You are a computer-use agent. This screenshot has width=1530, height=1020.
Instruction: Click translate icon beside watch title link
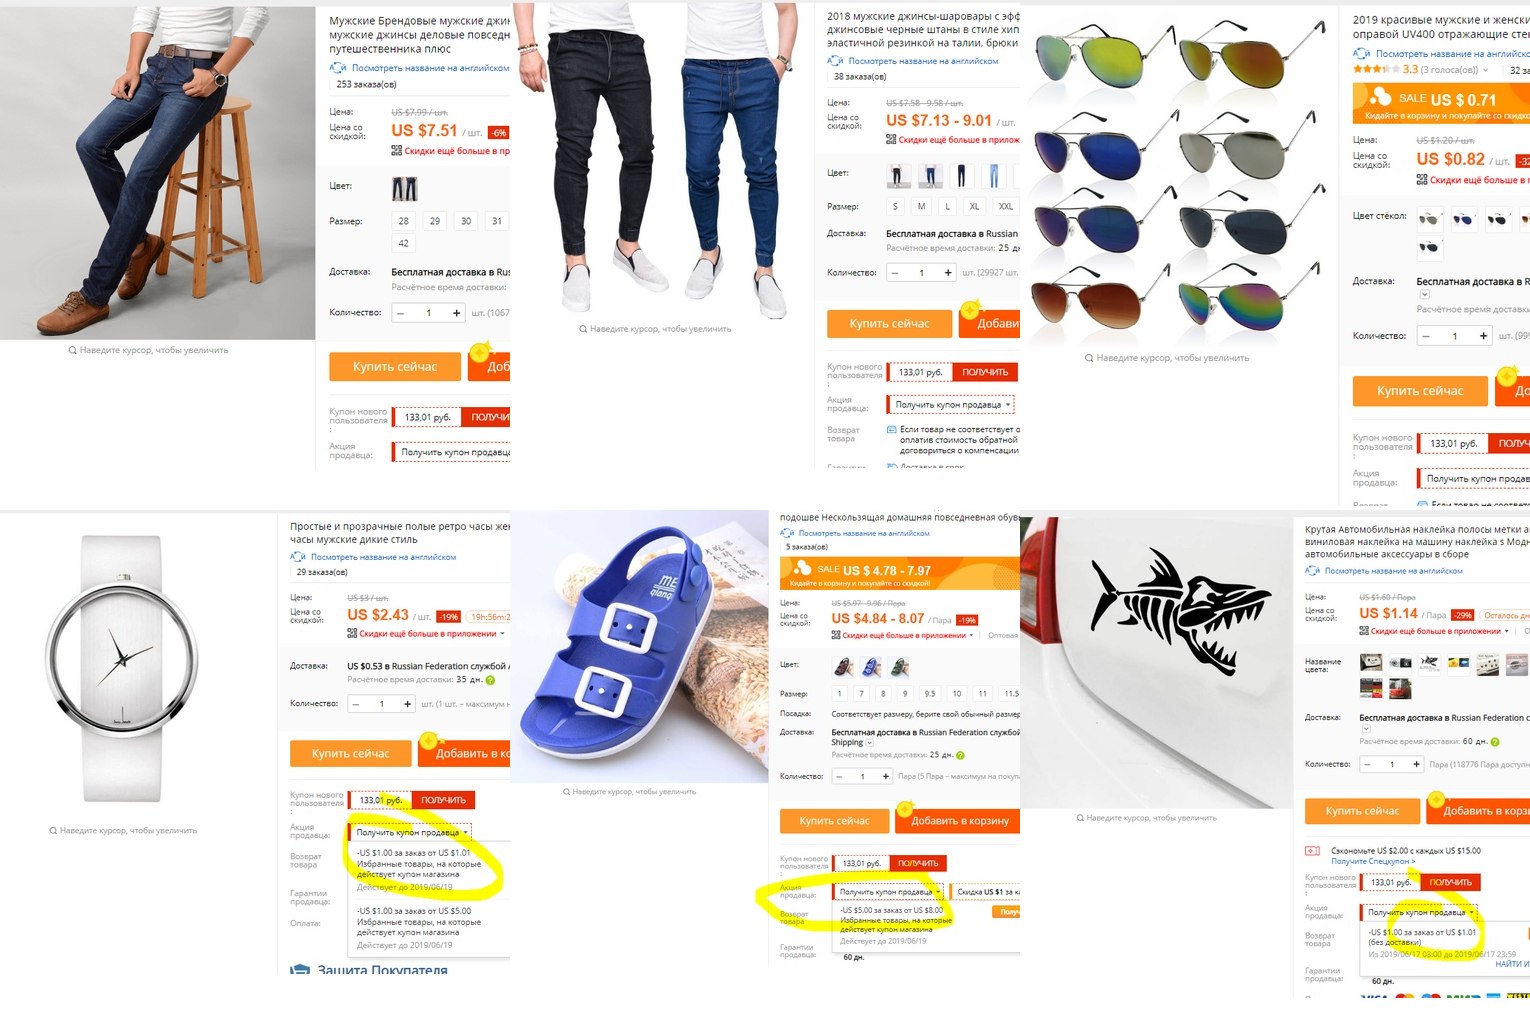[x=297, y=557]
